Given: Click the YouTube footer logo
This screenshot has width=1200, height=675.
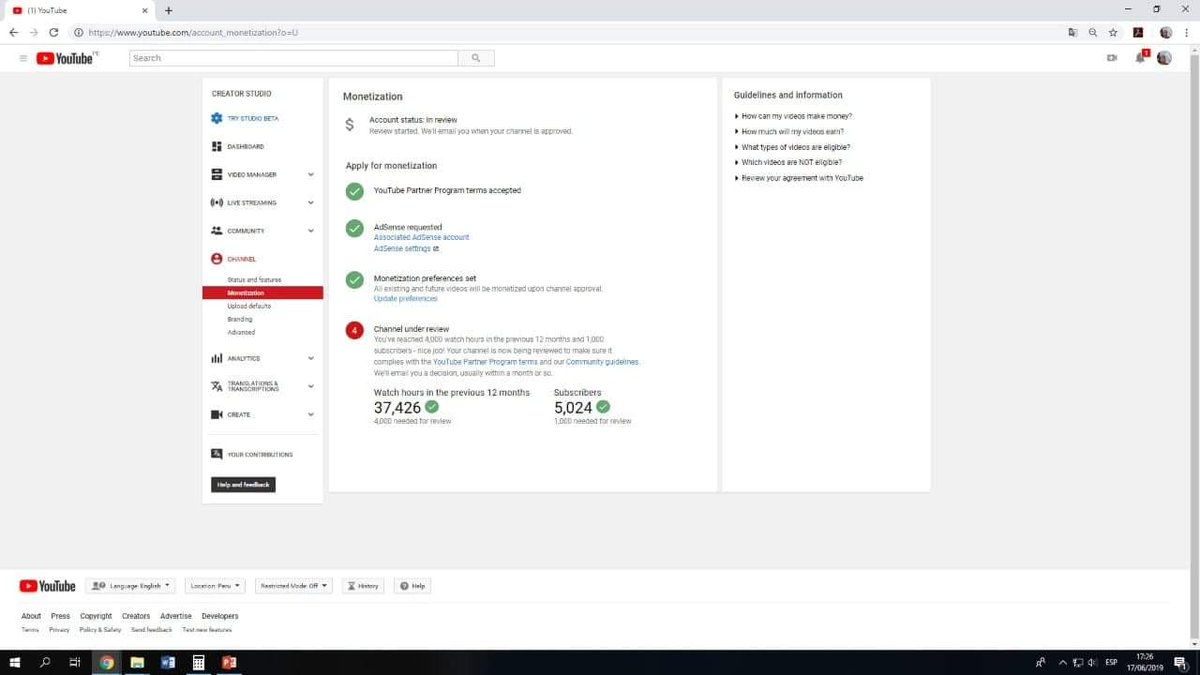Looking at the screenshot, I should [x=48, y=586].
